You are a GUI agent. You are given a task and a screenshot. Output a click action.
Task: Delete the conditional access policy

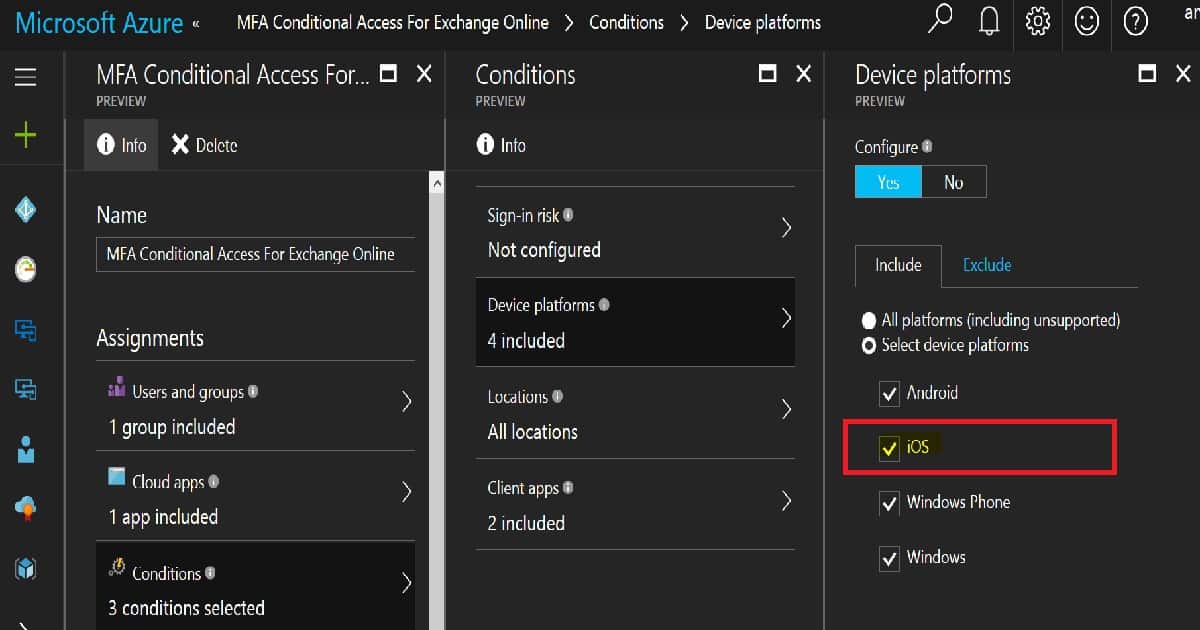(x=204, y=146)
